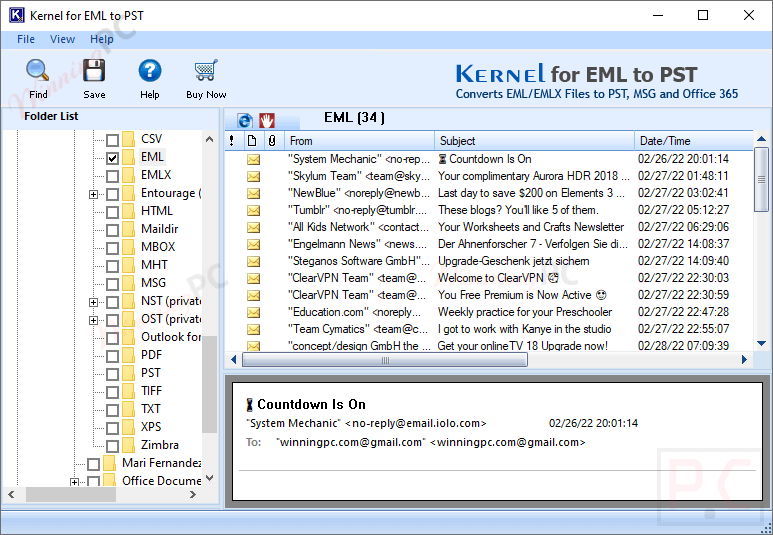Select the TXT folder in tree
Screen dimensions: 773x535
(150, 409)
